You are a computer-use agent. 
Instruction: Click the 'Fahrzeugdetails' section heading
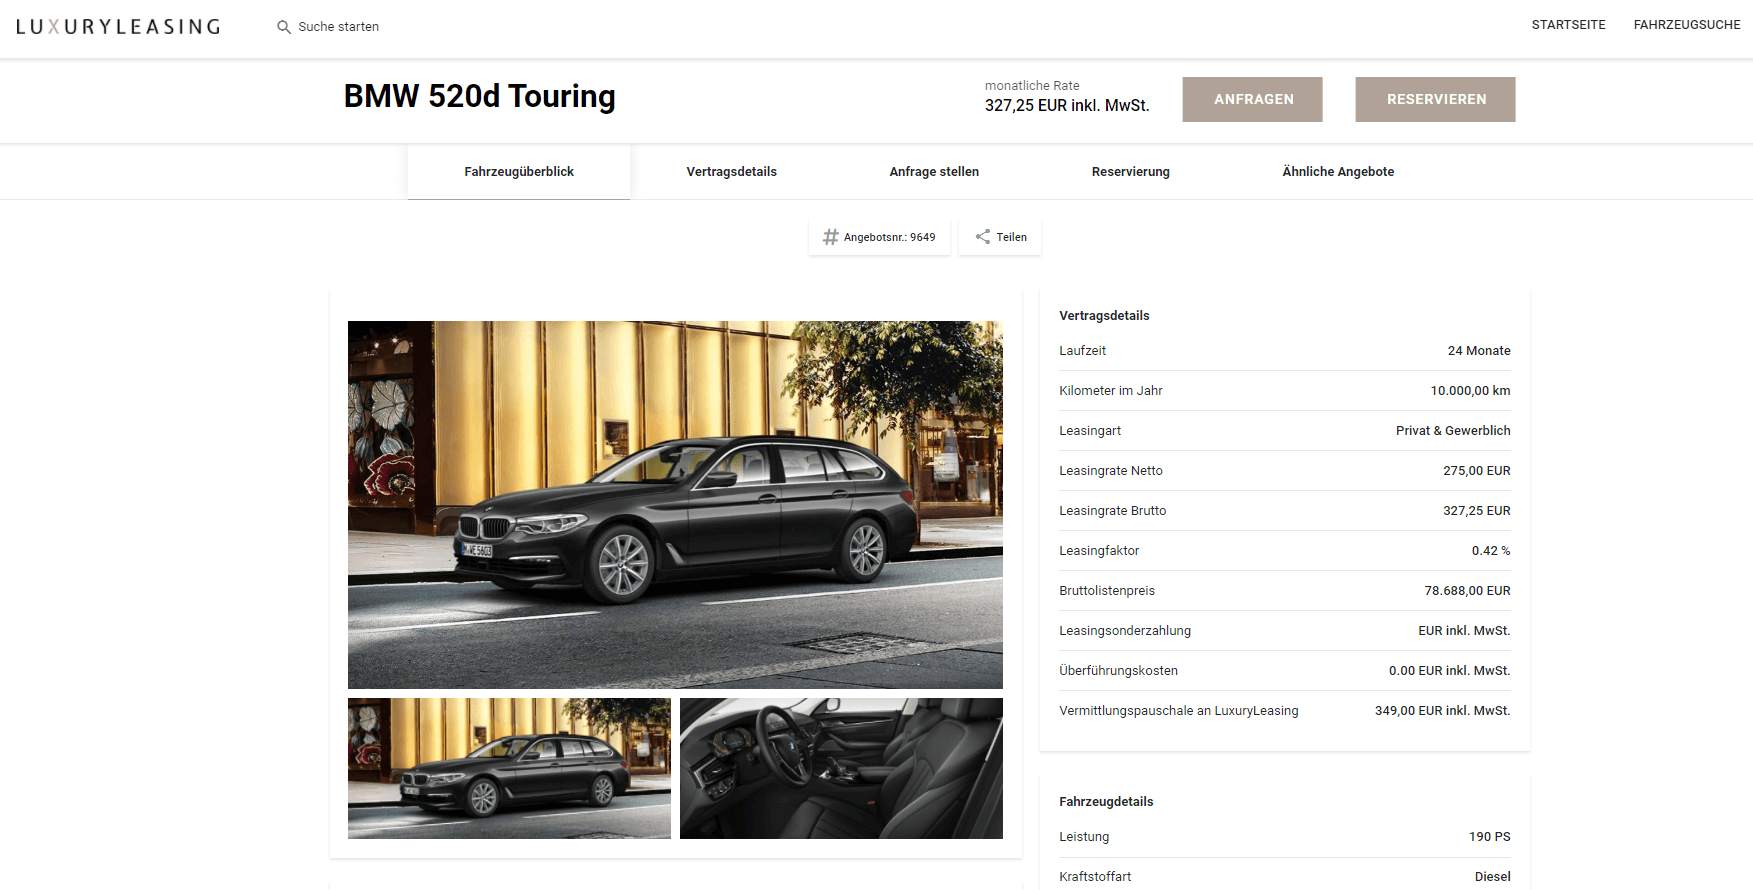(x=1106, y=802)
